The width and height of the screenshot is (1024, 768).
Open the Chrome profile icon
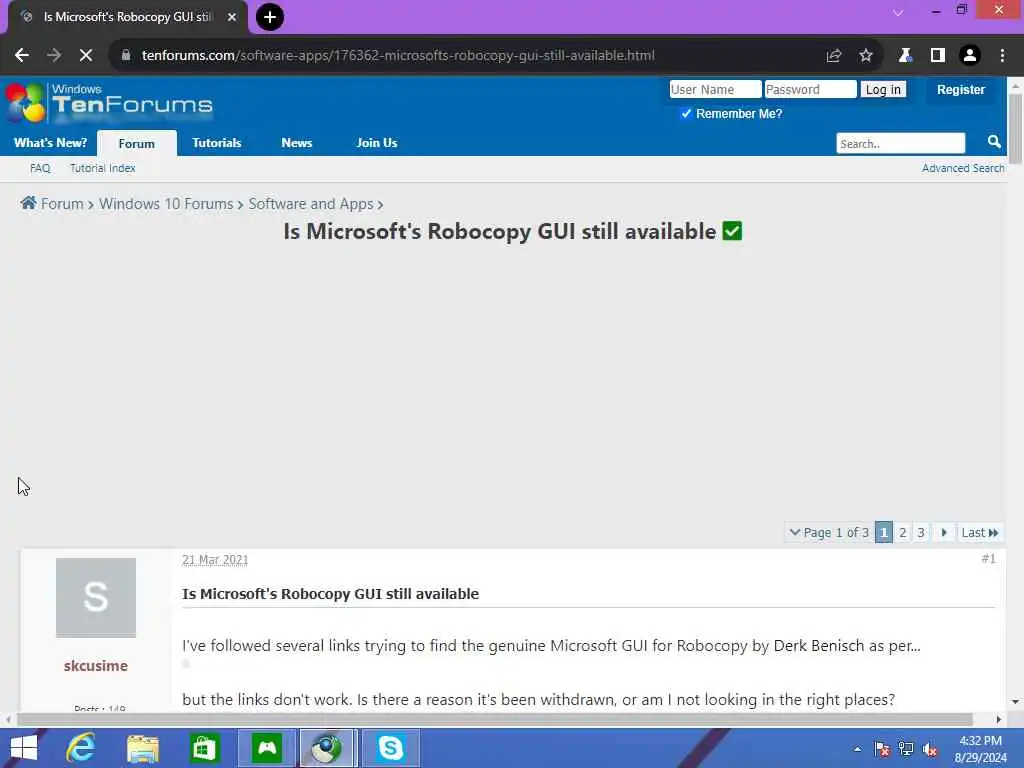(970, 56)
